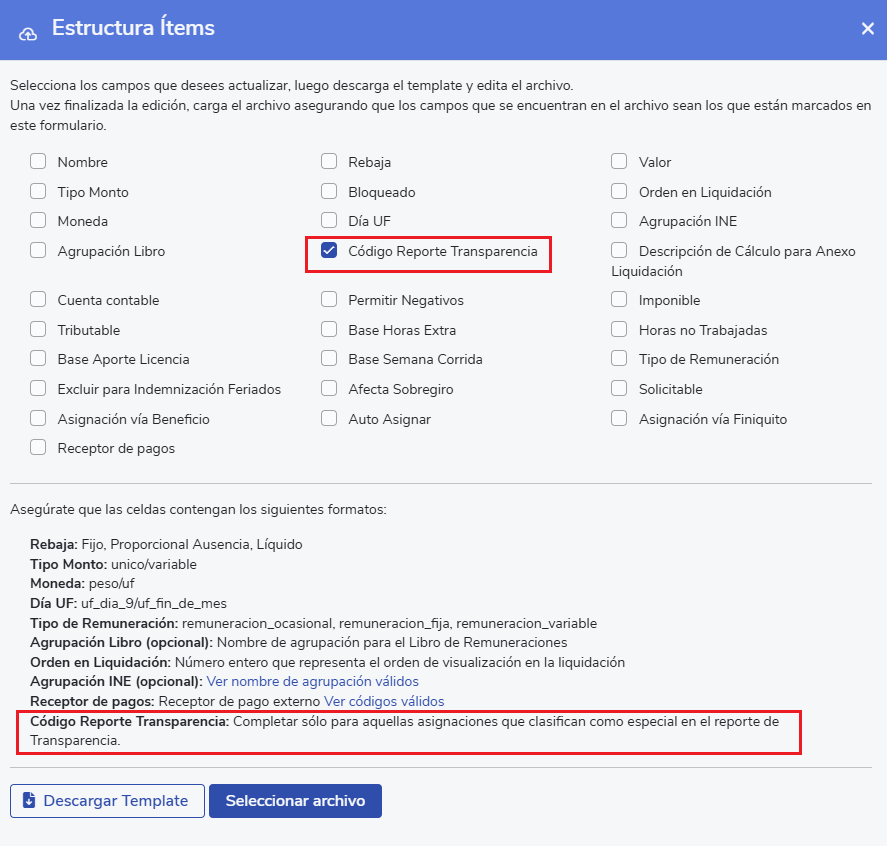Open Ver nombre de agrupación válidos link

312,681
